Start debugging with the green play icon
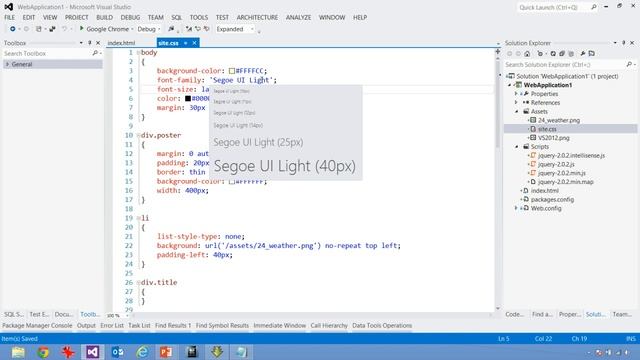The width and height of the screenshot is (640, 360). [x=82, y=29]
